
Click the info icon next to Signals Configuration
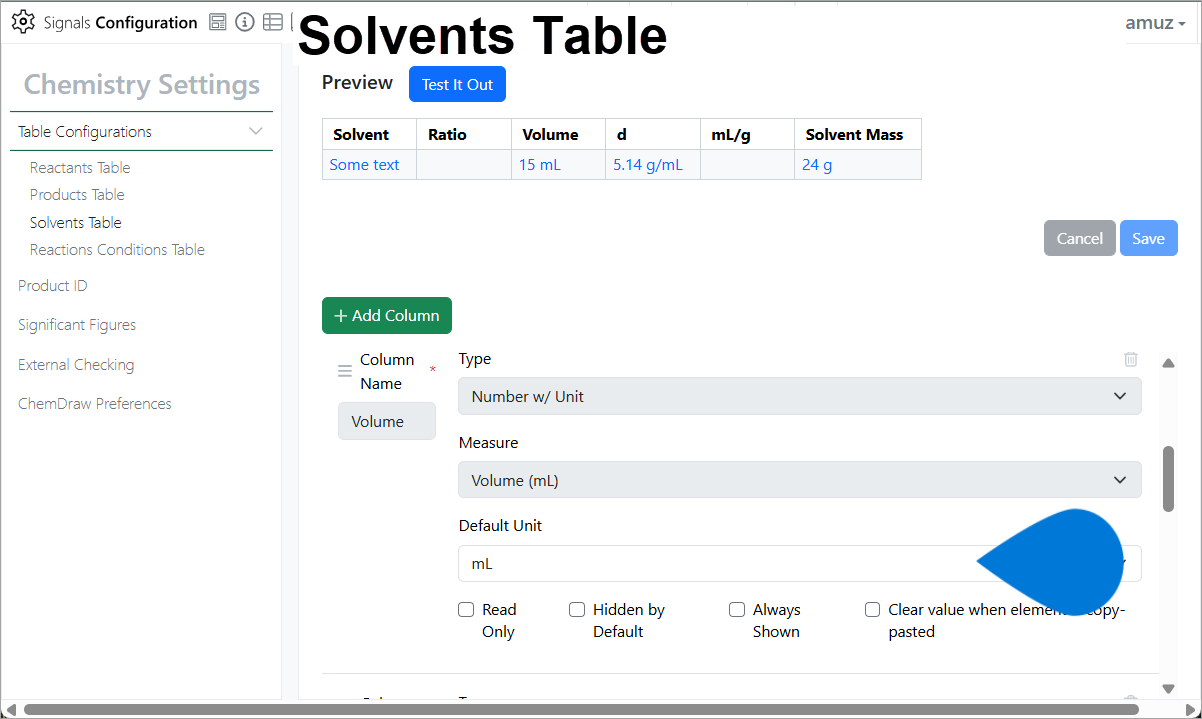(x=245, y=21)
